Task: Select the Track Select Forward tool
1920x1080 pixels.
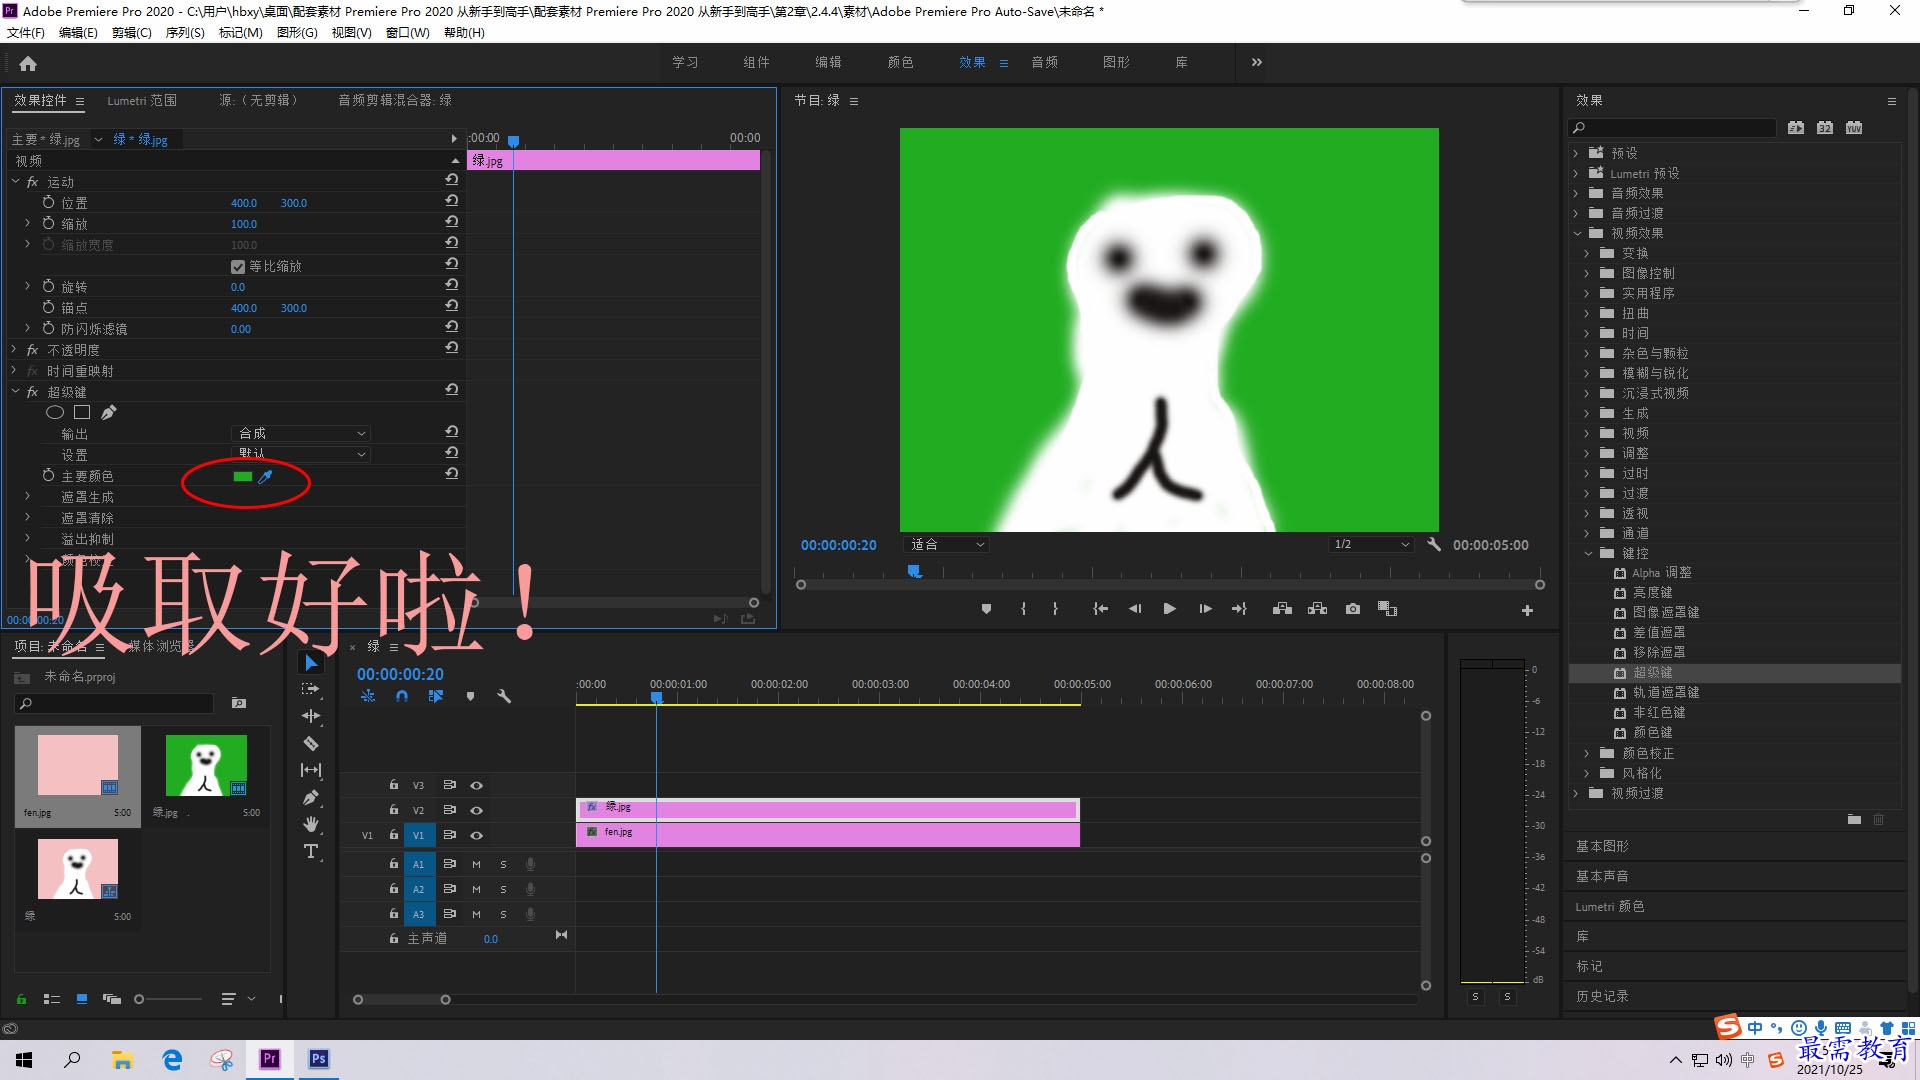Action: click(311, 689)
